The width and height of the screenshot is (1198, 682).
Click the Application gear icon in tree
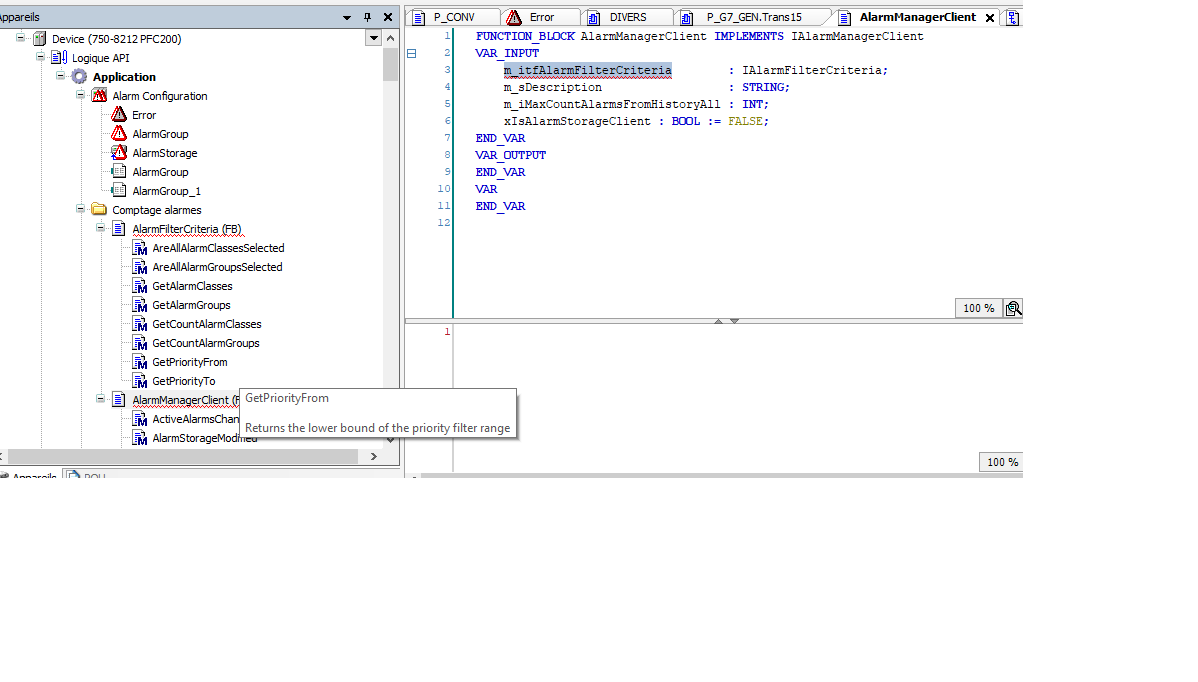tap(79, 77)
